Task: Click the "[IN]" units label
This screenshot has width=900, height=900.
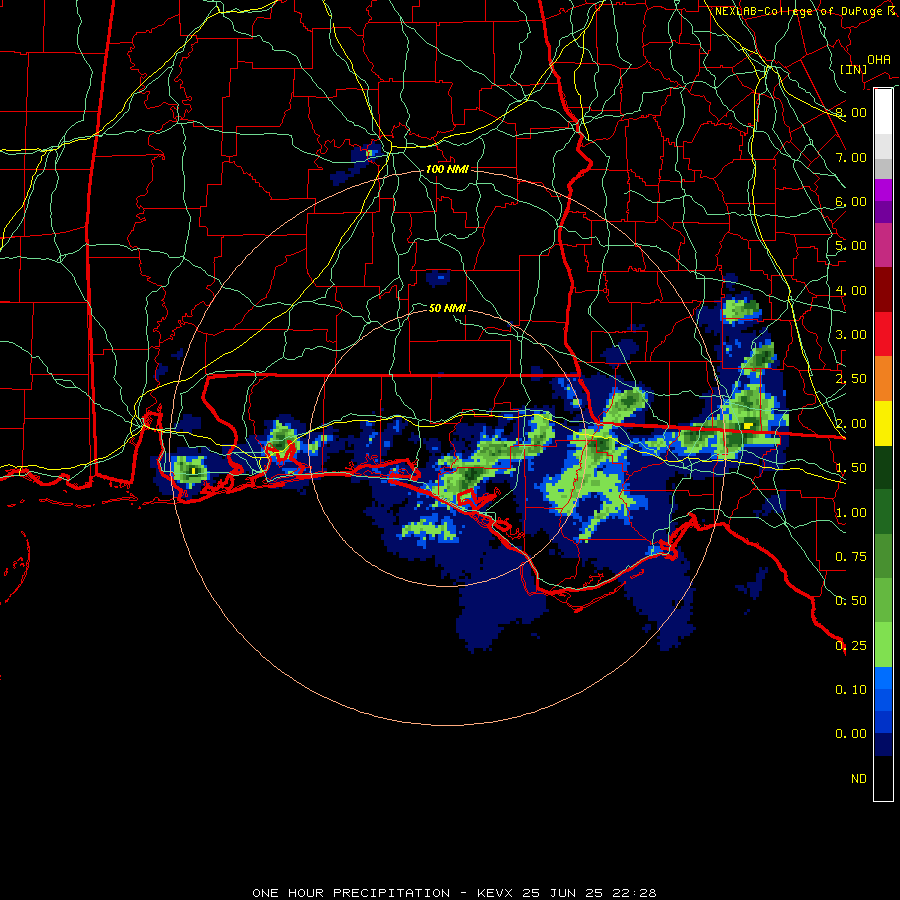Action: coord(854,69)
